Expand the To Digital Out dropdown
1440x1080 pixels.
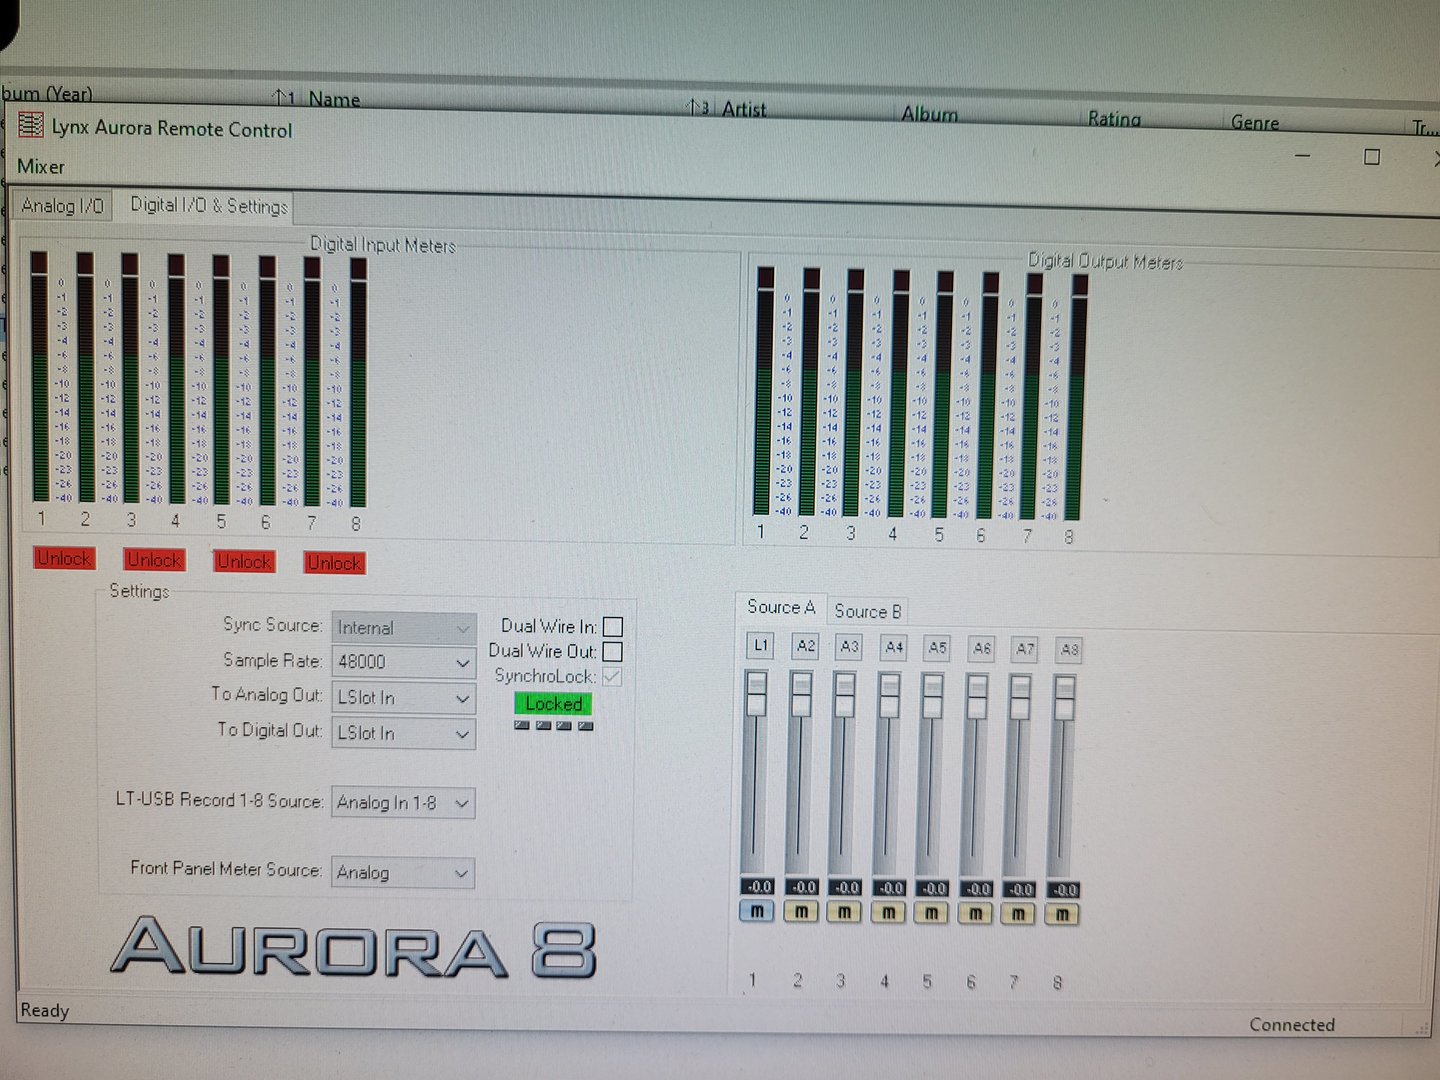pyautogui.click(x=403, y=733)
